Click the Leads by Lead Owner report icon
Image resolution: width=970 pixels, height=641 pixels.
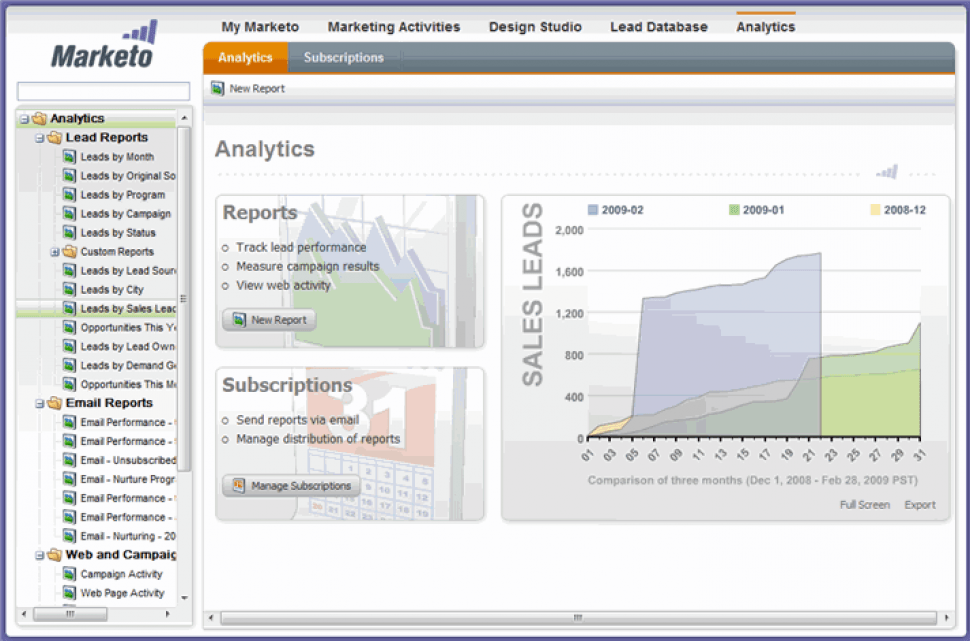[69, 346]
